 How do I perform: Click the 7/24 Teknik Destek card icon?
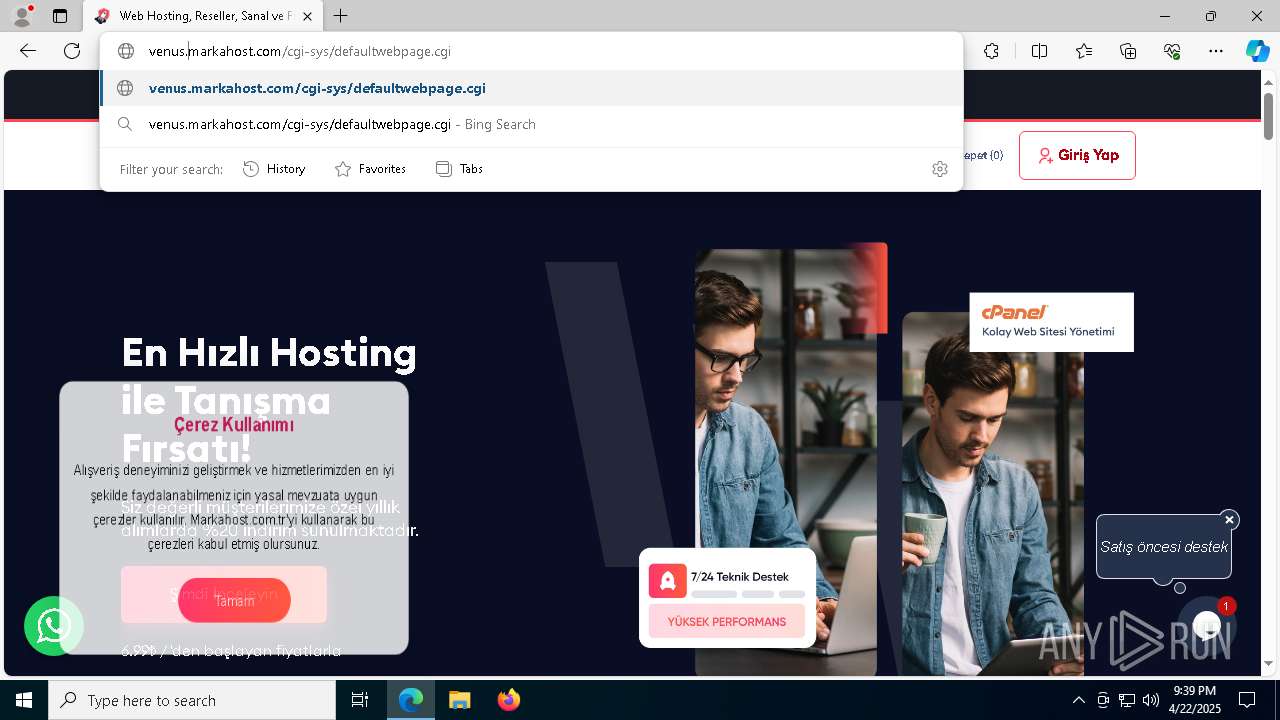point(667,581)
